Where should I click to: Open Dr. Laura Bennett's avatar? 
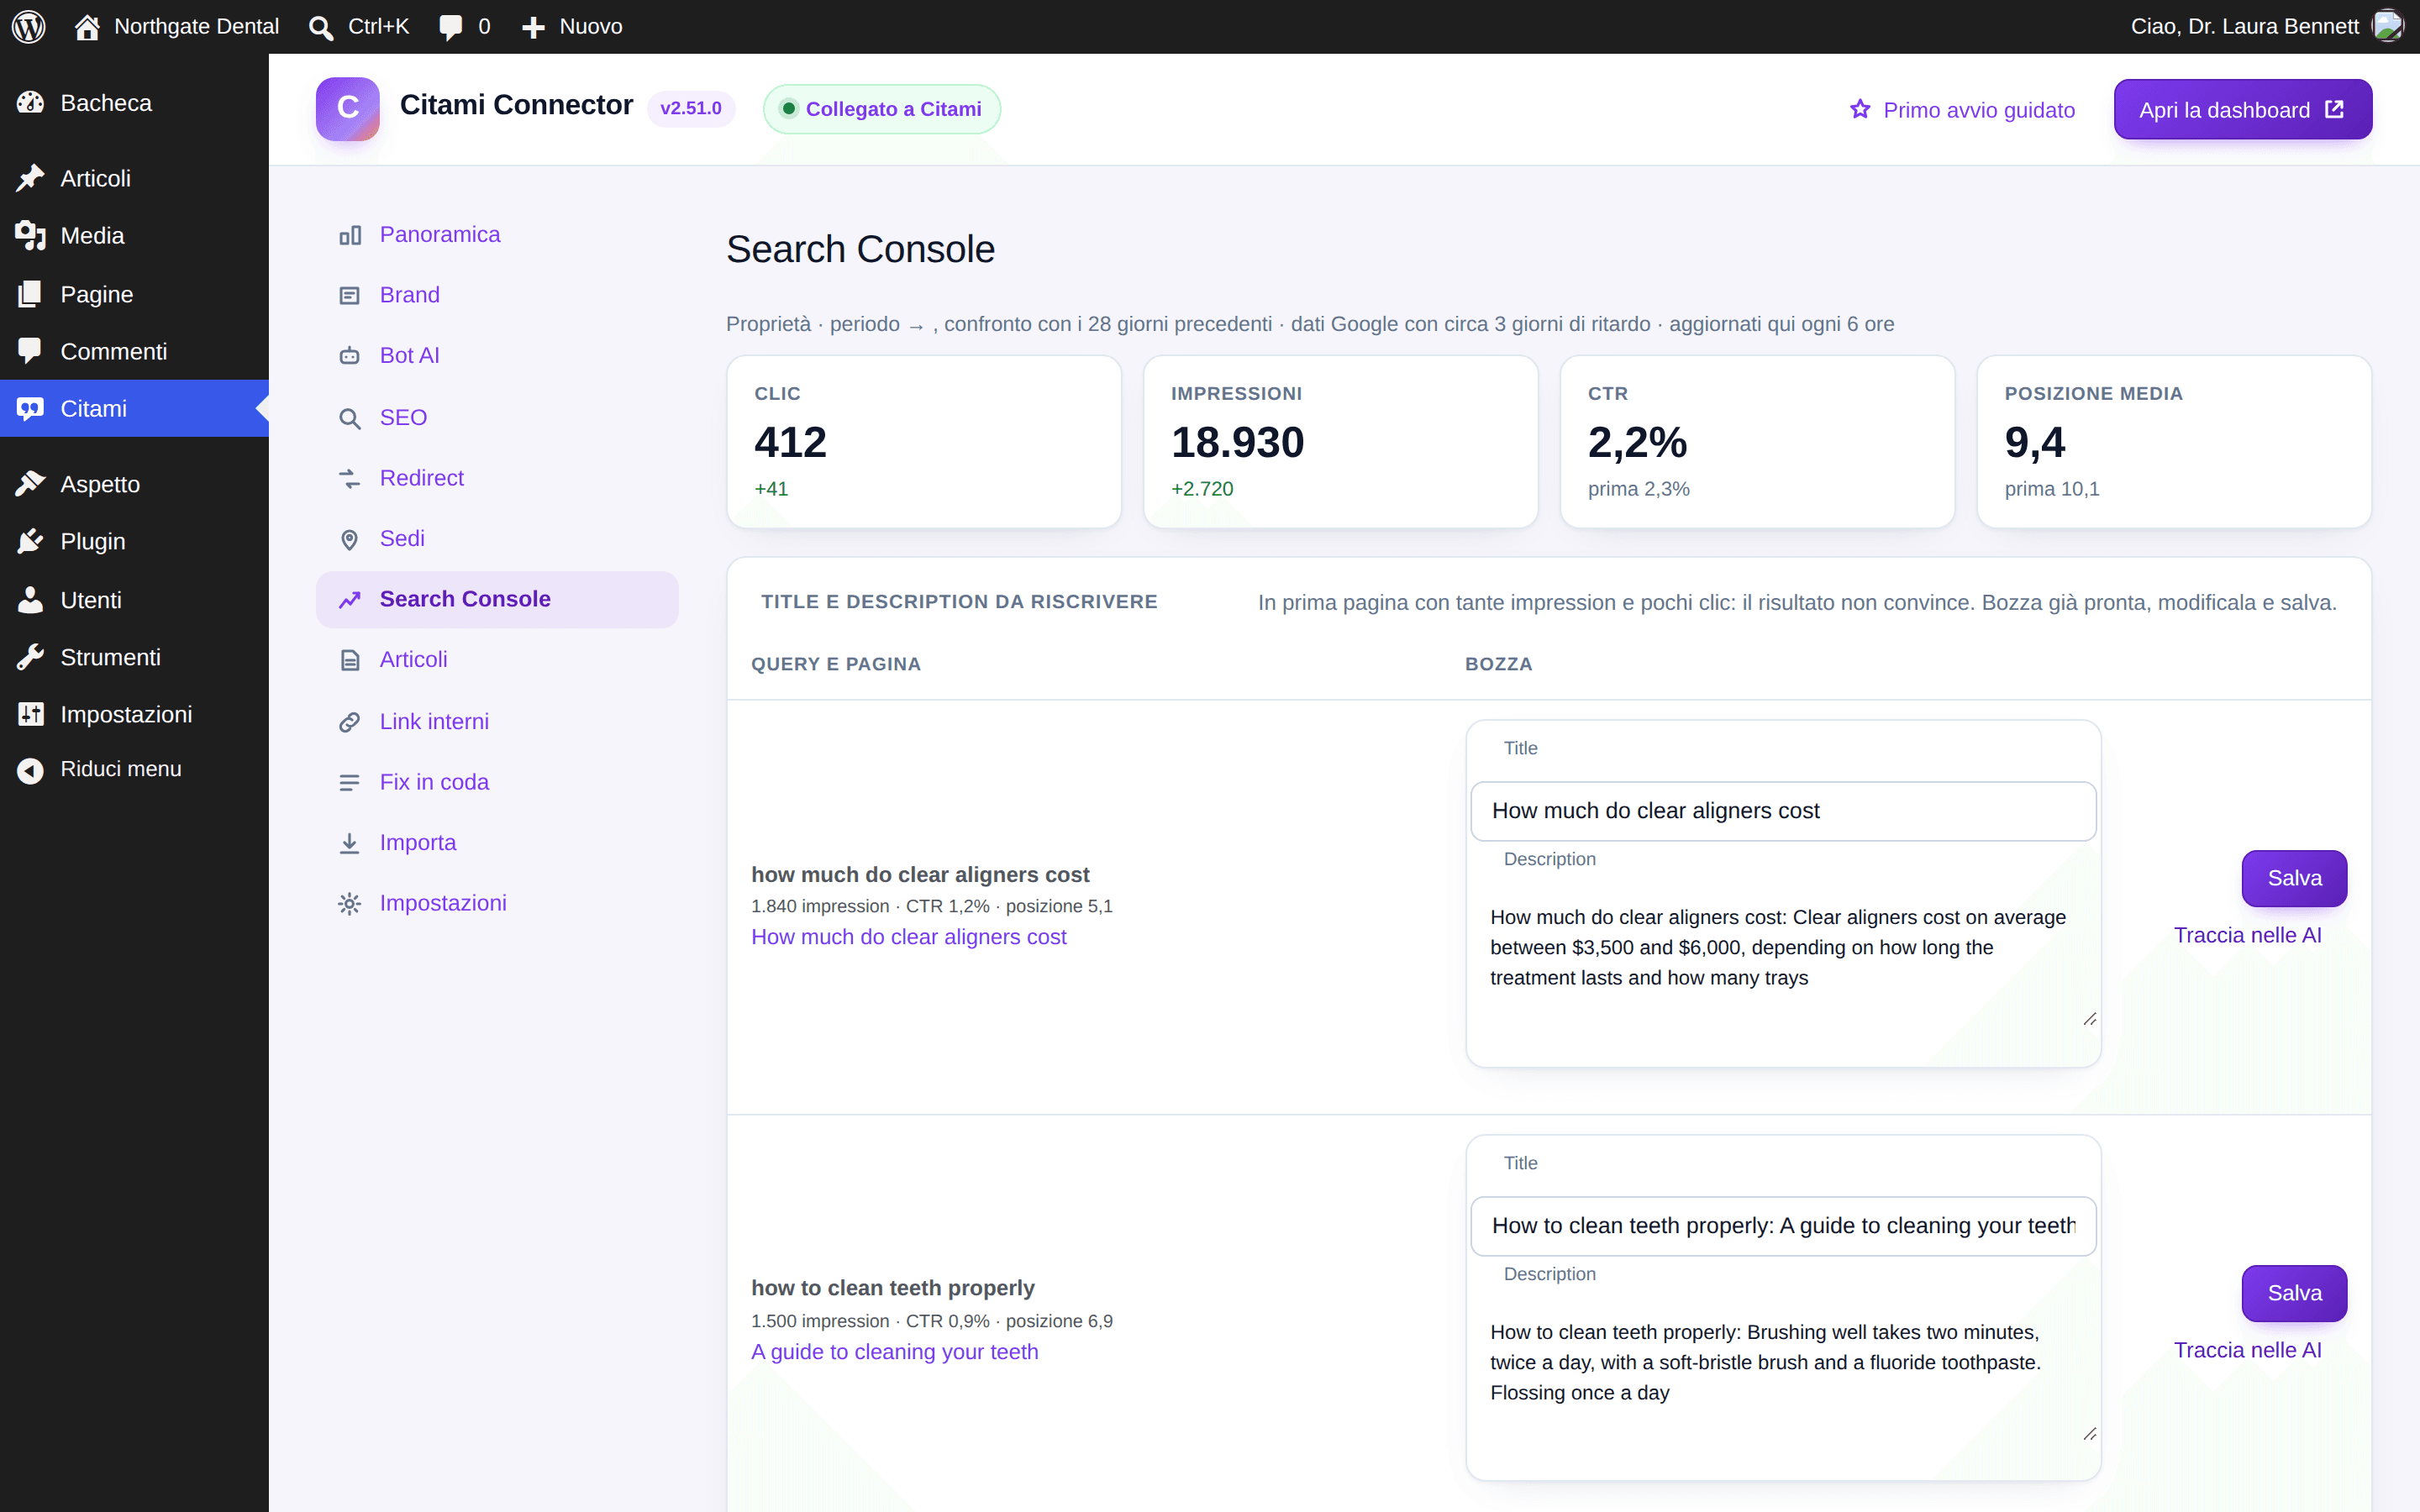[2388, 26]
